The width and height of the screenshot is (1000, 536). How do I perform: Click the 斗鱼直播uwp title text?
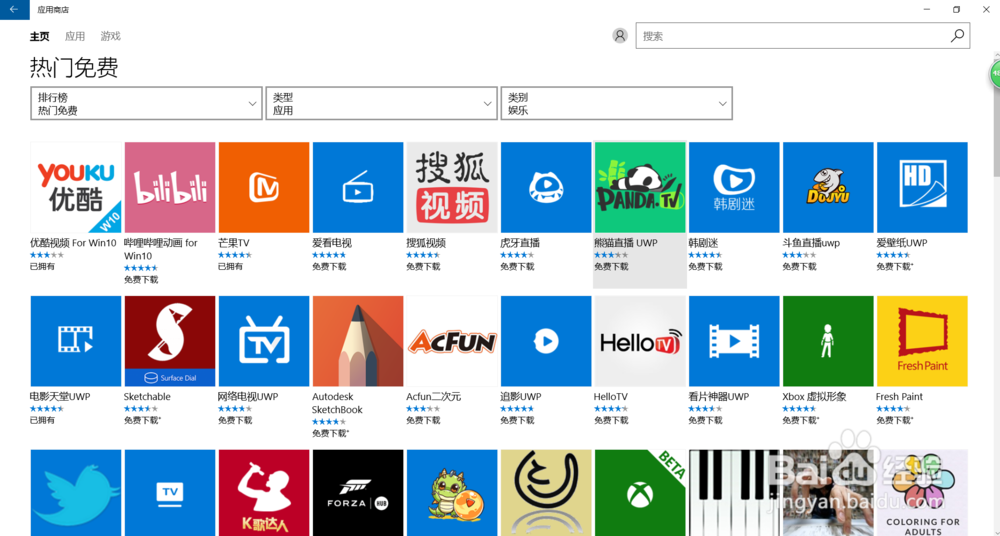click(811, 243)
